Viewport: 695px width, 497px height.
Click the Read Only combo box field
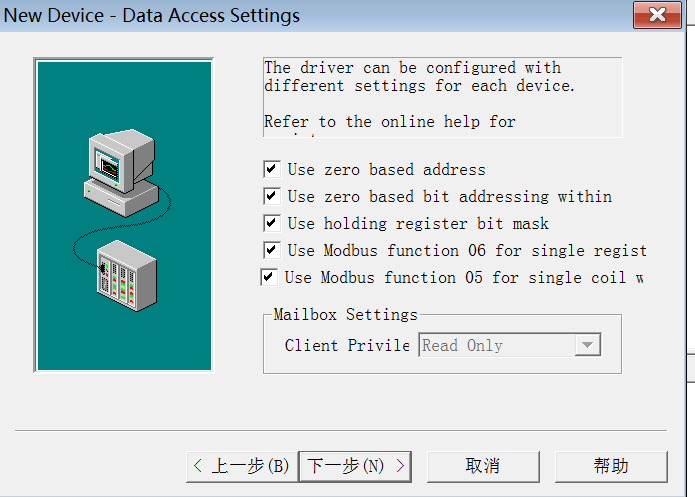pos(496,346)
